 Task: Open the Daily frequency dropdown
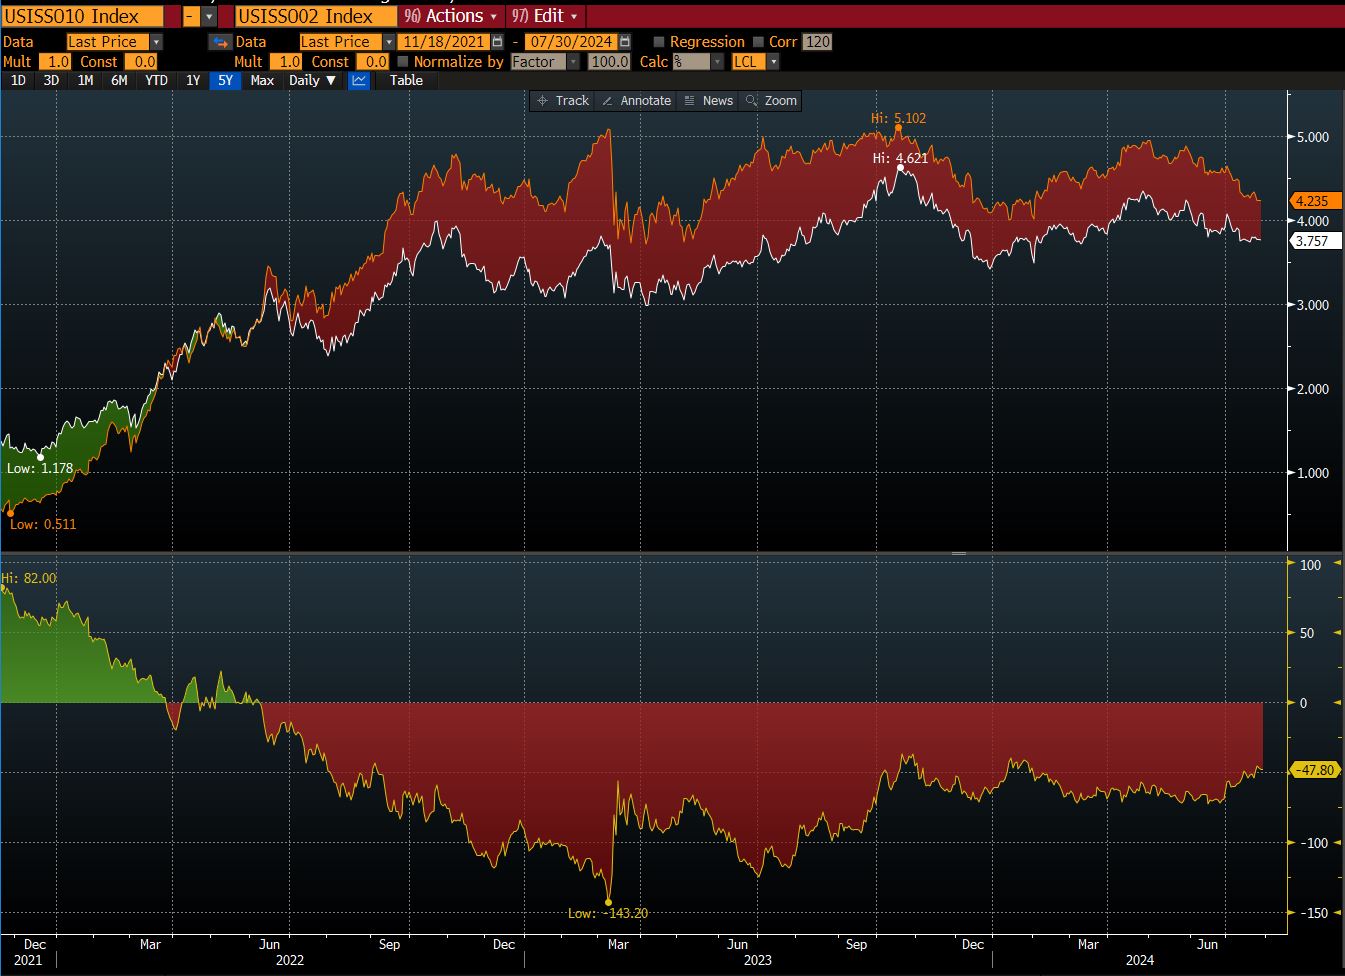tap(312, 80)
